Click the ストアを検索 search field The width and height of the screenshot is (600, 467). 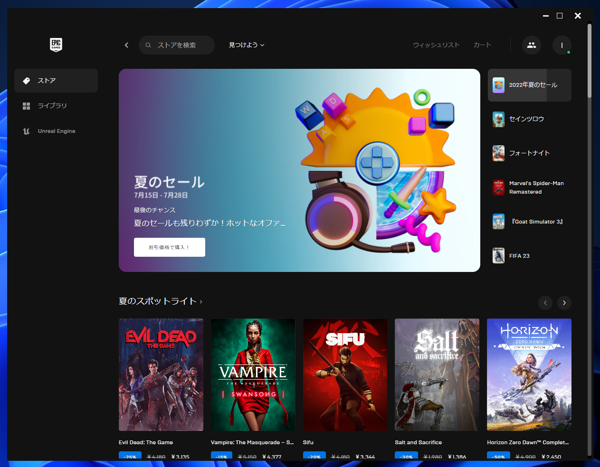(x=176, y=45)
